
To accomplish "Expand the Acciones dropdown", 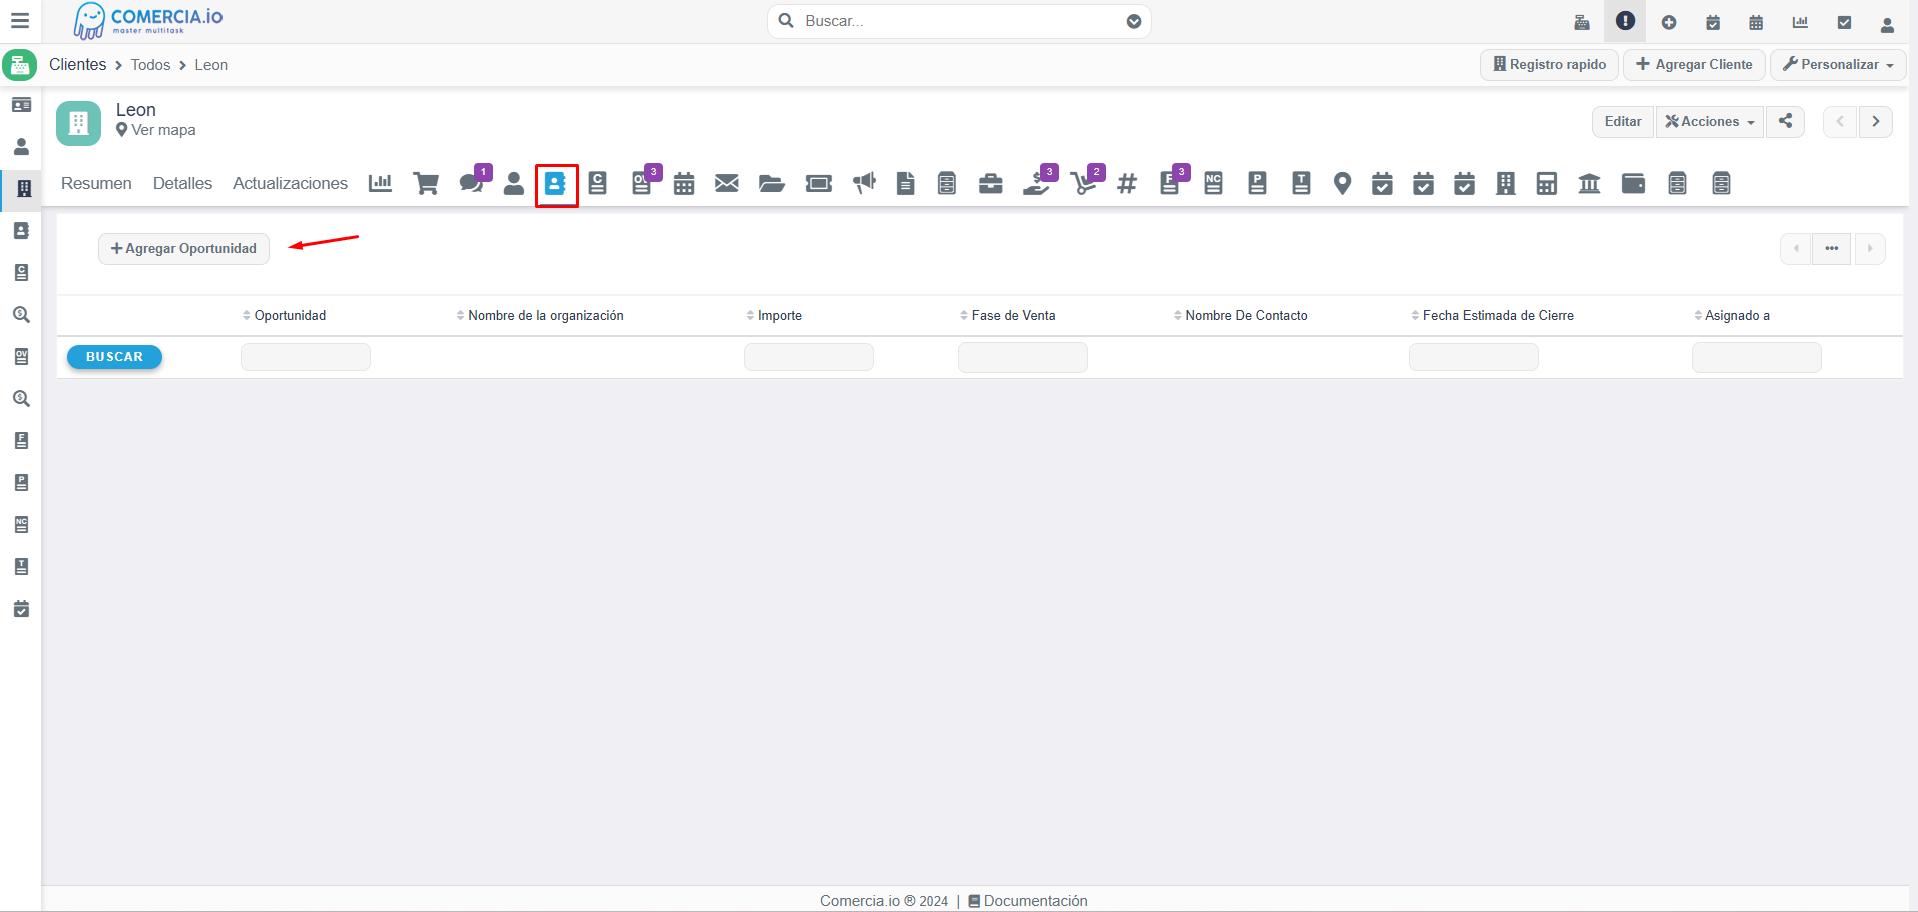I will point(1710,121).
